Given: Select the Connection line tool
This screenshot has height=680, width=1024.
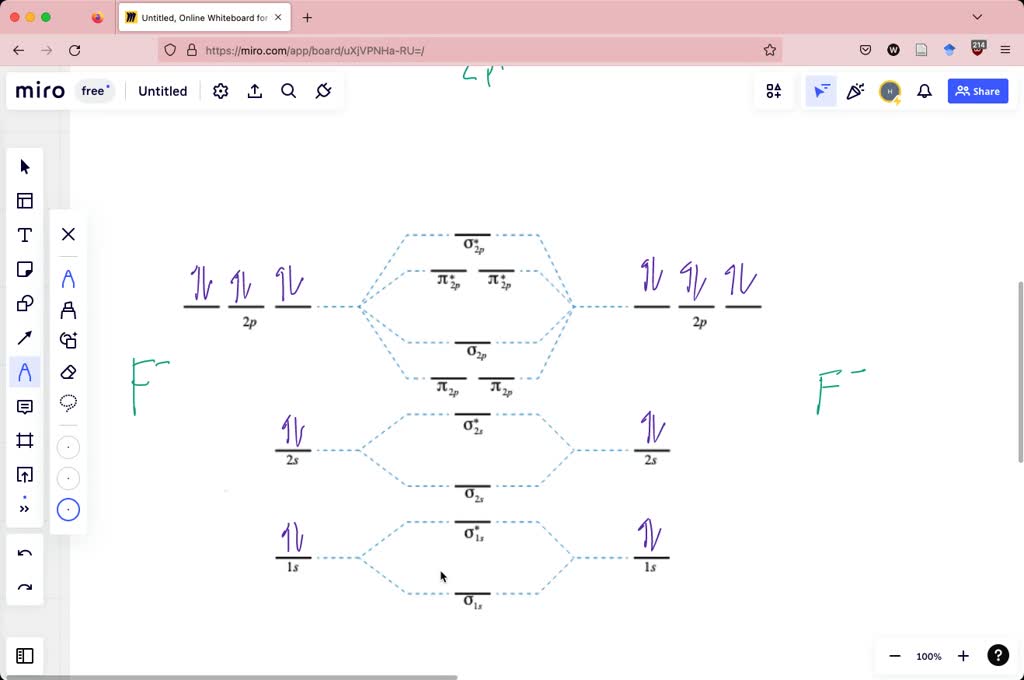Looking at the screenshot, I should 24,337.
